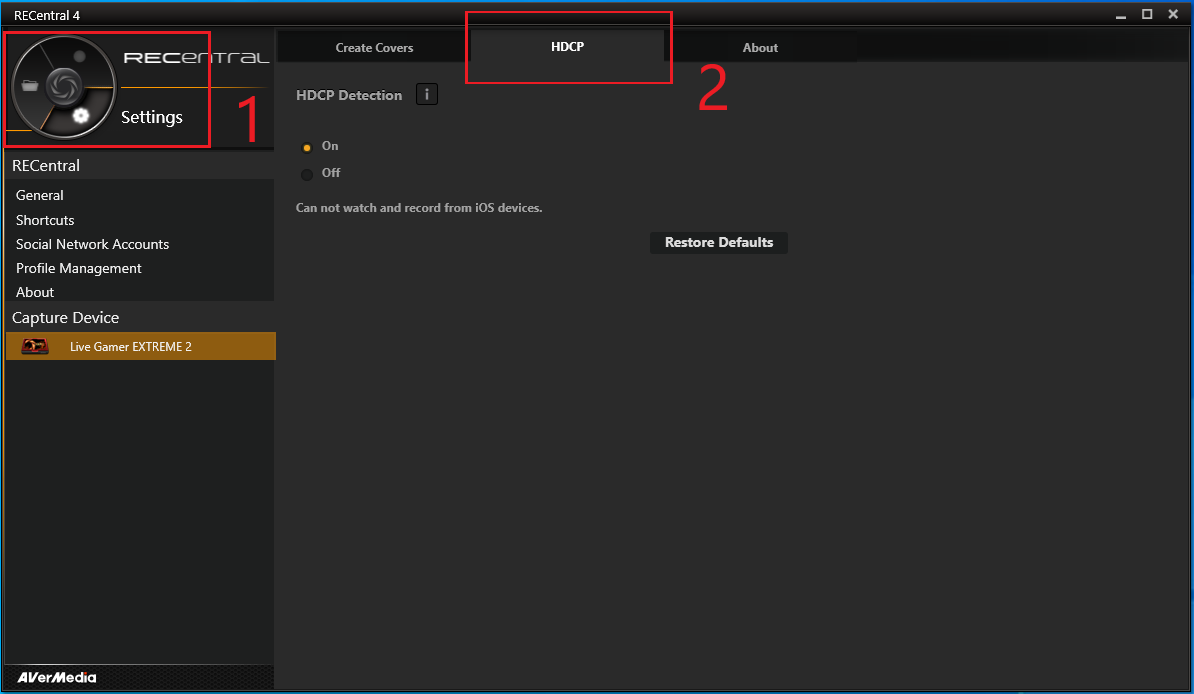Click the "Settings" heading beside the dial
Viewport: 1194px width, 694px height.
click(152, 117)
